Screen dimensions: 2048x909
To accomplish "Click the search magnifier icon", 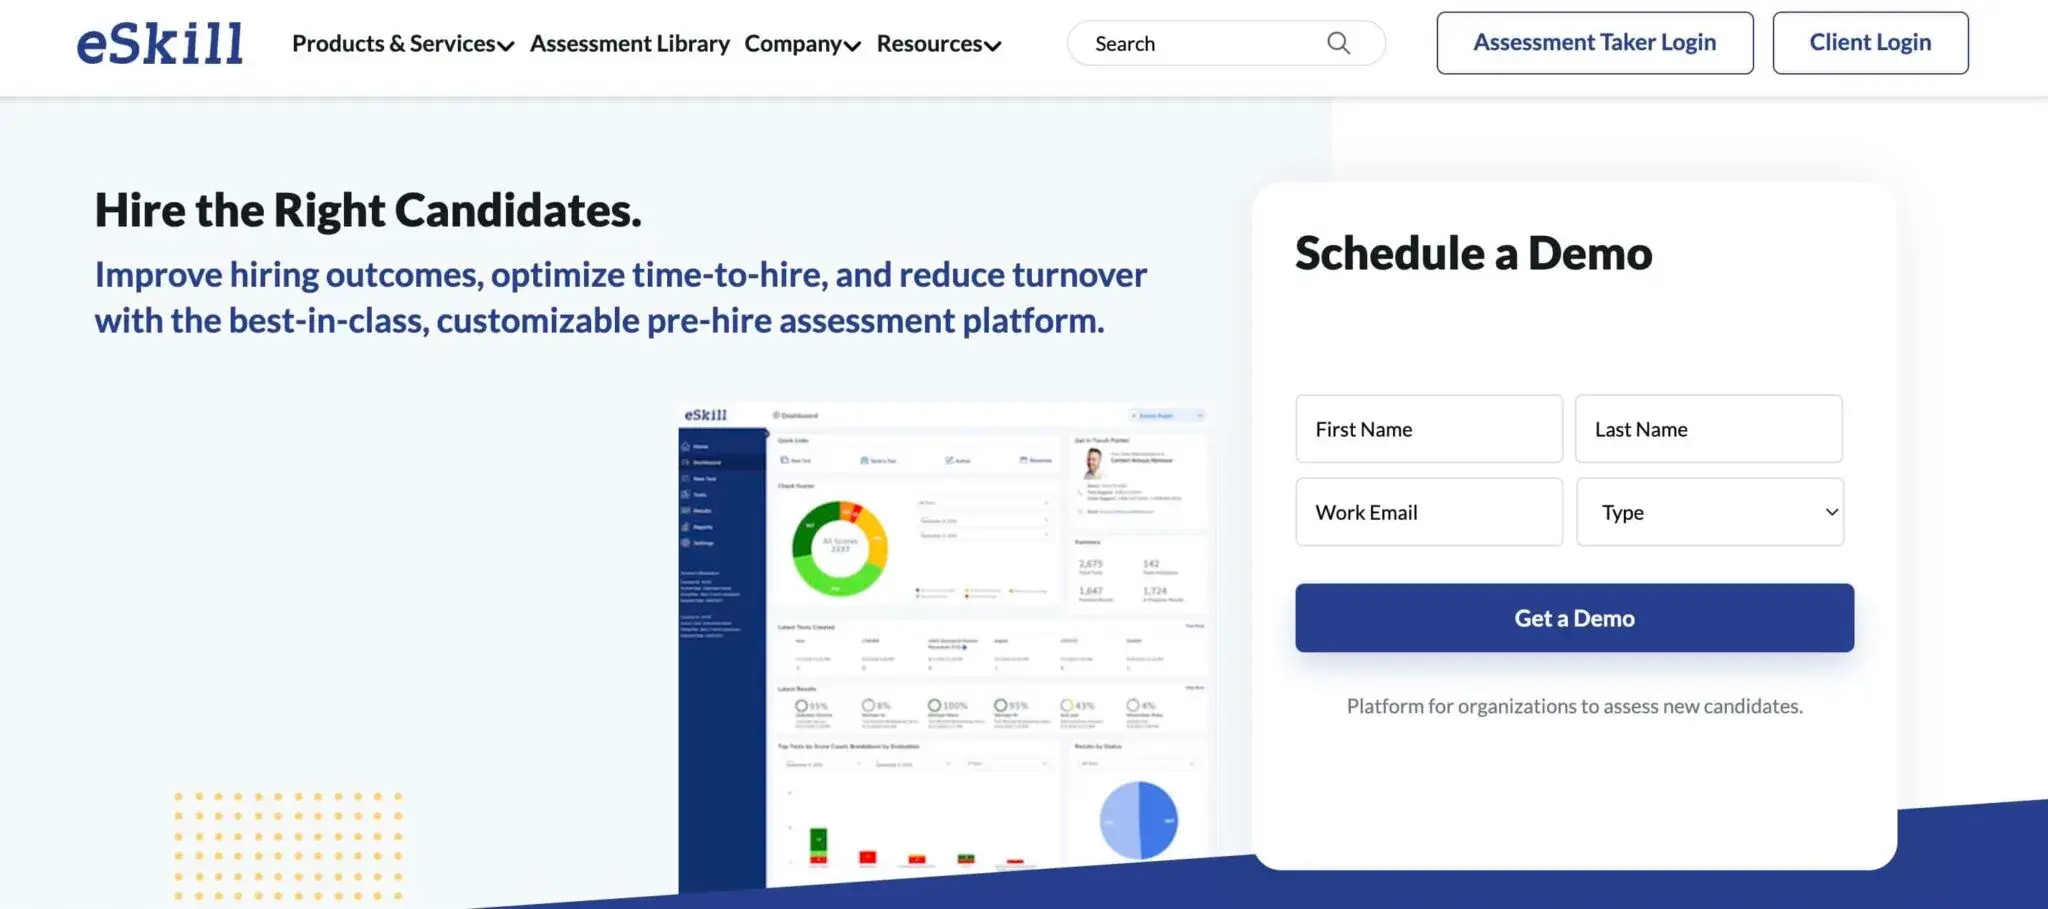I will click(1338, 43).
